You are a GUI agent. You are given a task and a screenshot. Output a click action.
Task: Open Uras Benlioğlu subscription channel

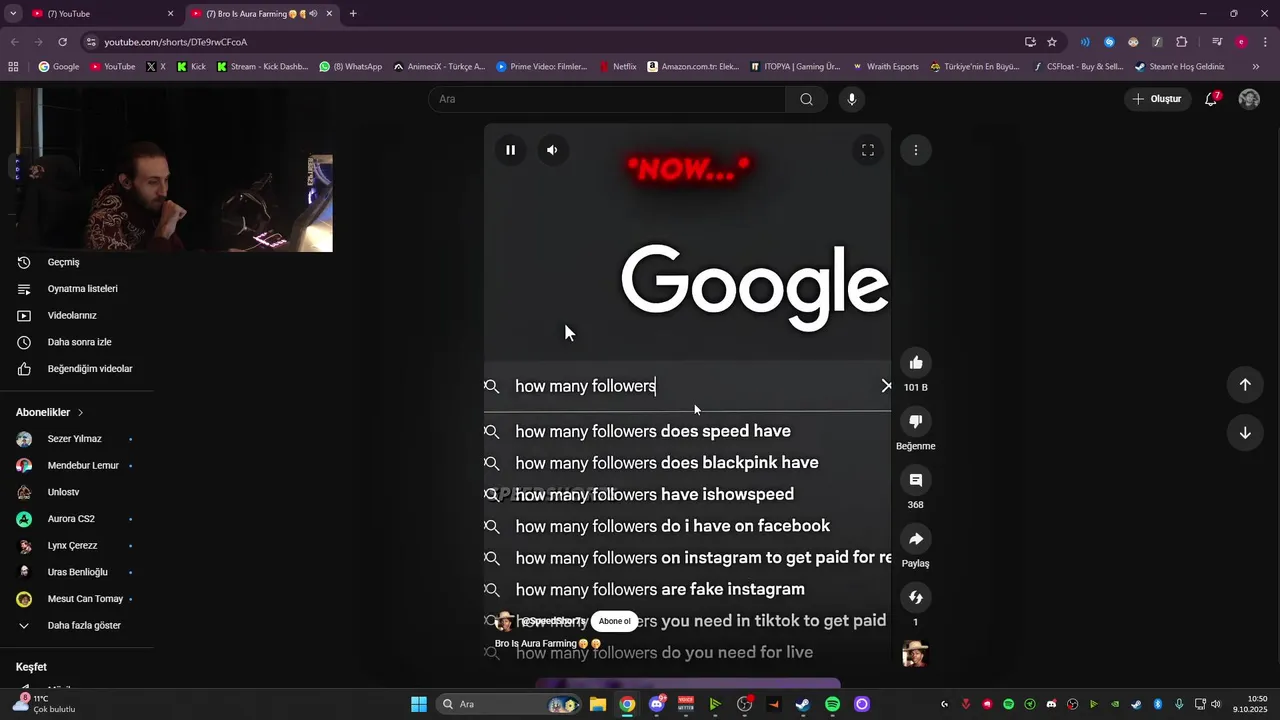coord(76,572)
